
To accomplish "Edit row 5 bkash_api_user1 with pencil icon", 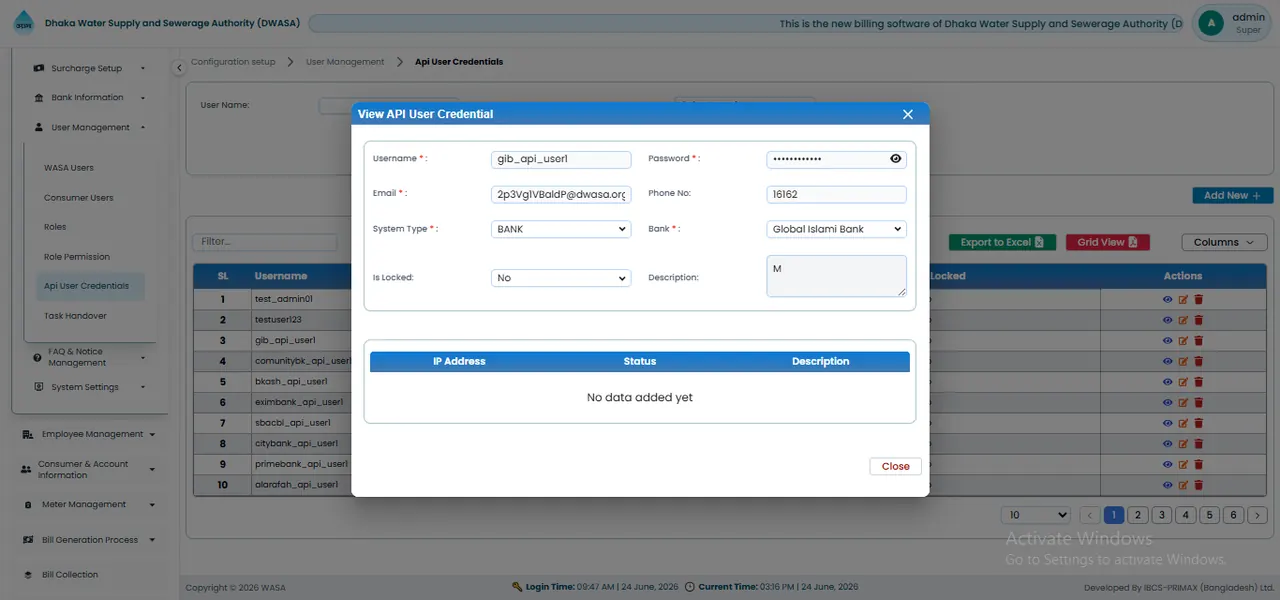I will pyautogui.click(x=1183, y=382).
